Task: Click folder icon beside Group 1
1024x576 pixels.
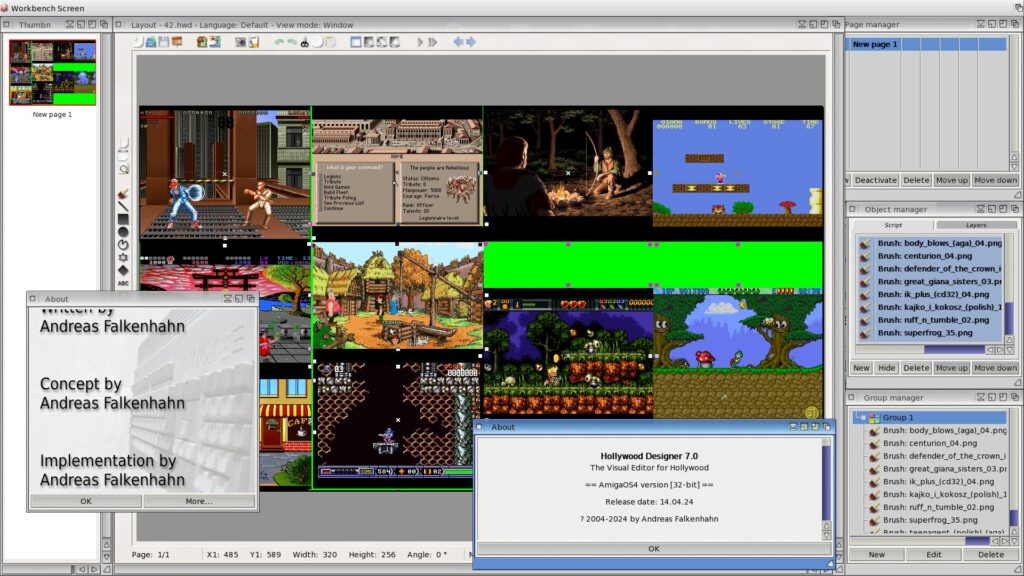Action: coord(874,417)
